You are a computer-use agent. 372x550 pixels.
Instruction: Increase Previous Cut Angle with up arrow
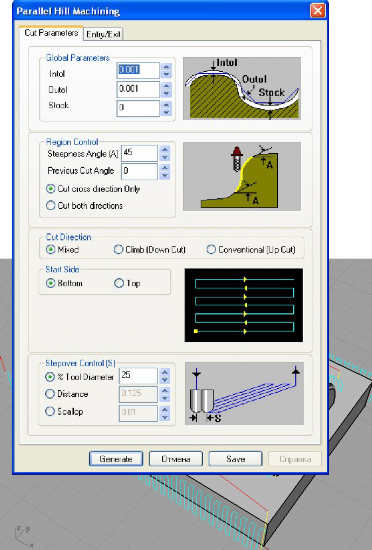pos(164,168)
